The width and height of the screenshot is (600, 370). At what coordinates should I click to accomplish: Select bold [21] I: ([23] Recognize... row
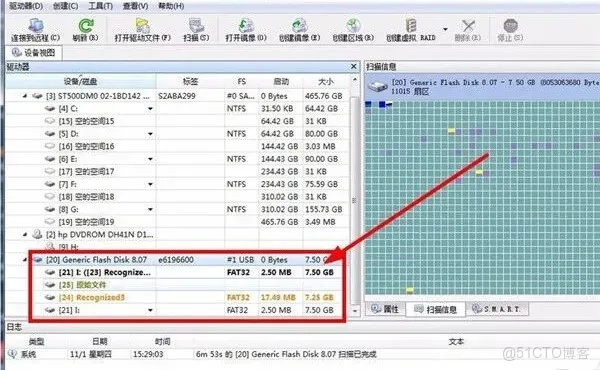click(178, 272)
